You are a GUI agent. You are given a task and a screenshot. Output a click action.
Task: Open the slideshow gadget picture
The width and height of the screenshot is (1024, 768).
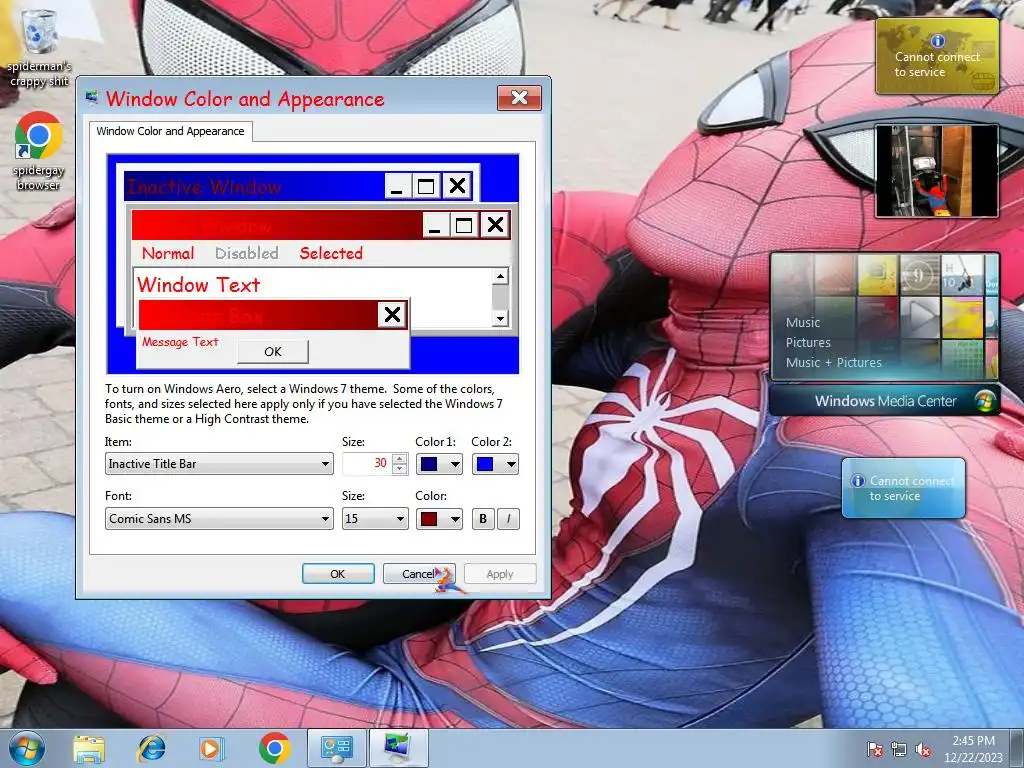point(936,170)
